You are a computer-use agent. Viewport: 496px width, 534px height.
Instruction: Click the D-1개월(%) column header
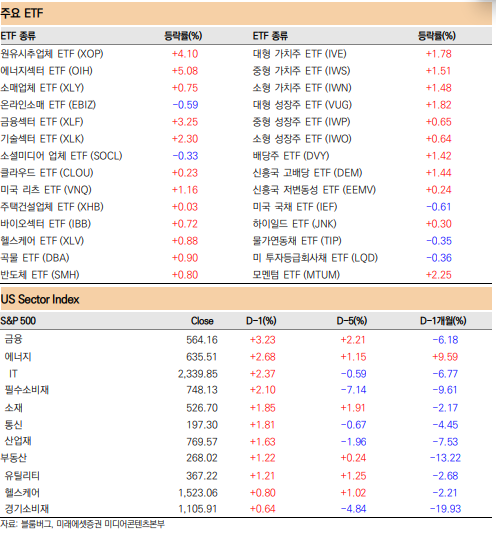443,321
